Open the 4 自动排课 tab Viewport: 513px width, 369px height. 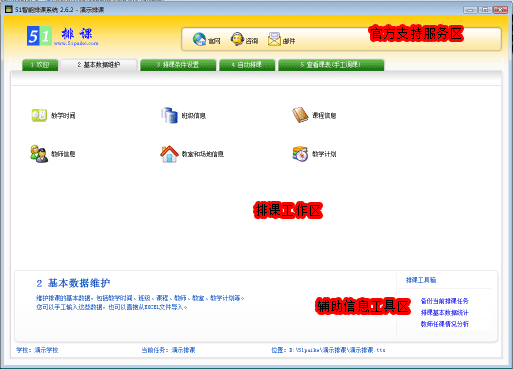(247, 65)
